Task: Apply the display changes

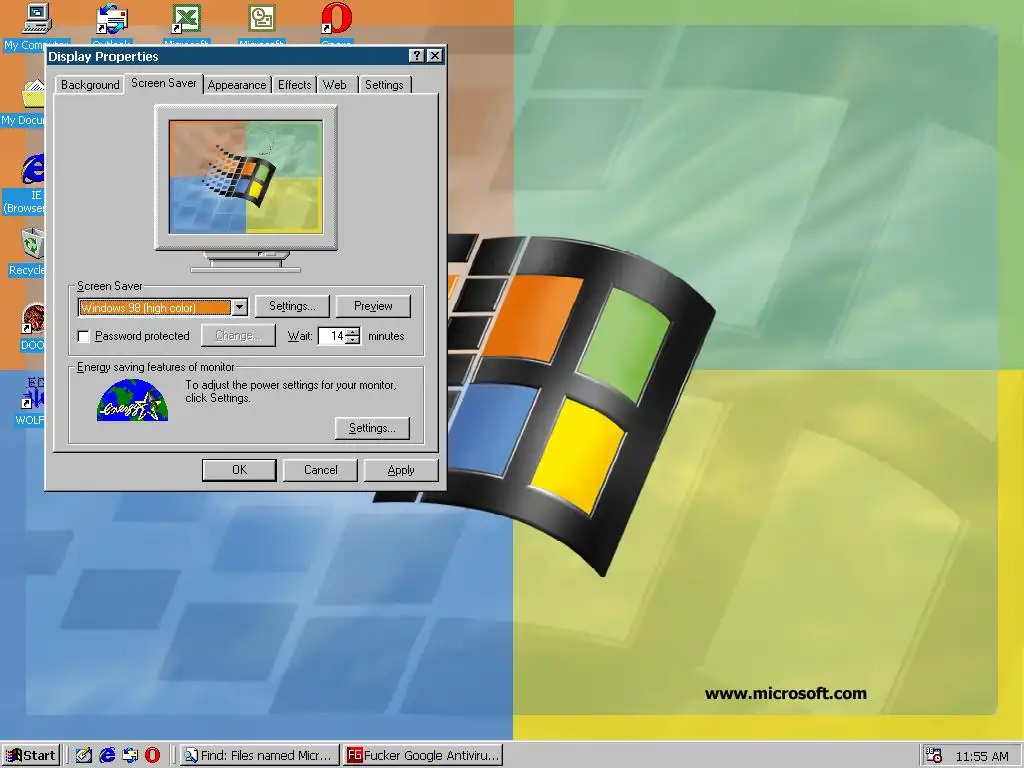Action: pos(400,470)
